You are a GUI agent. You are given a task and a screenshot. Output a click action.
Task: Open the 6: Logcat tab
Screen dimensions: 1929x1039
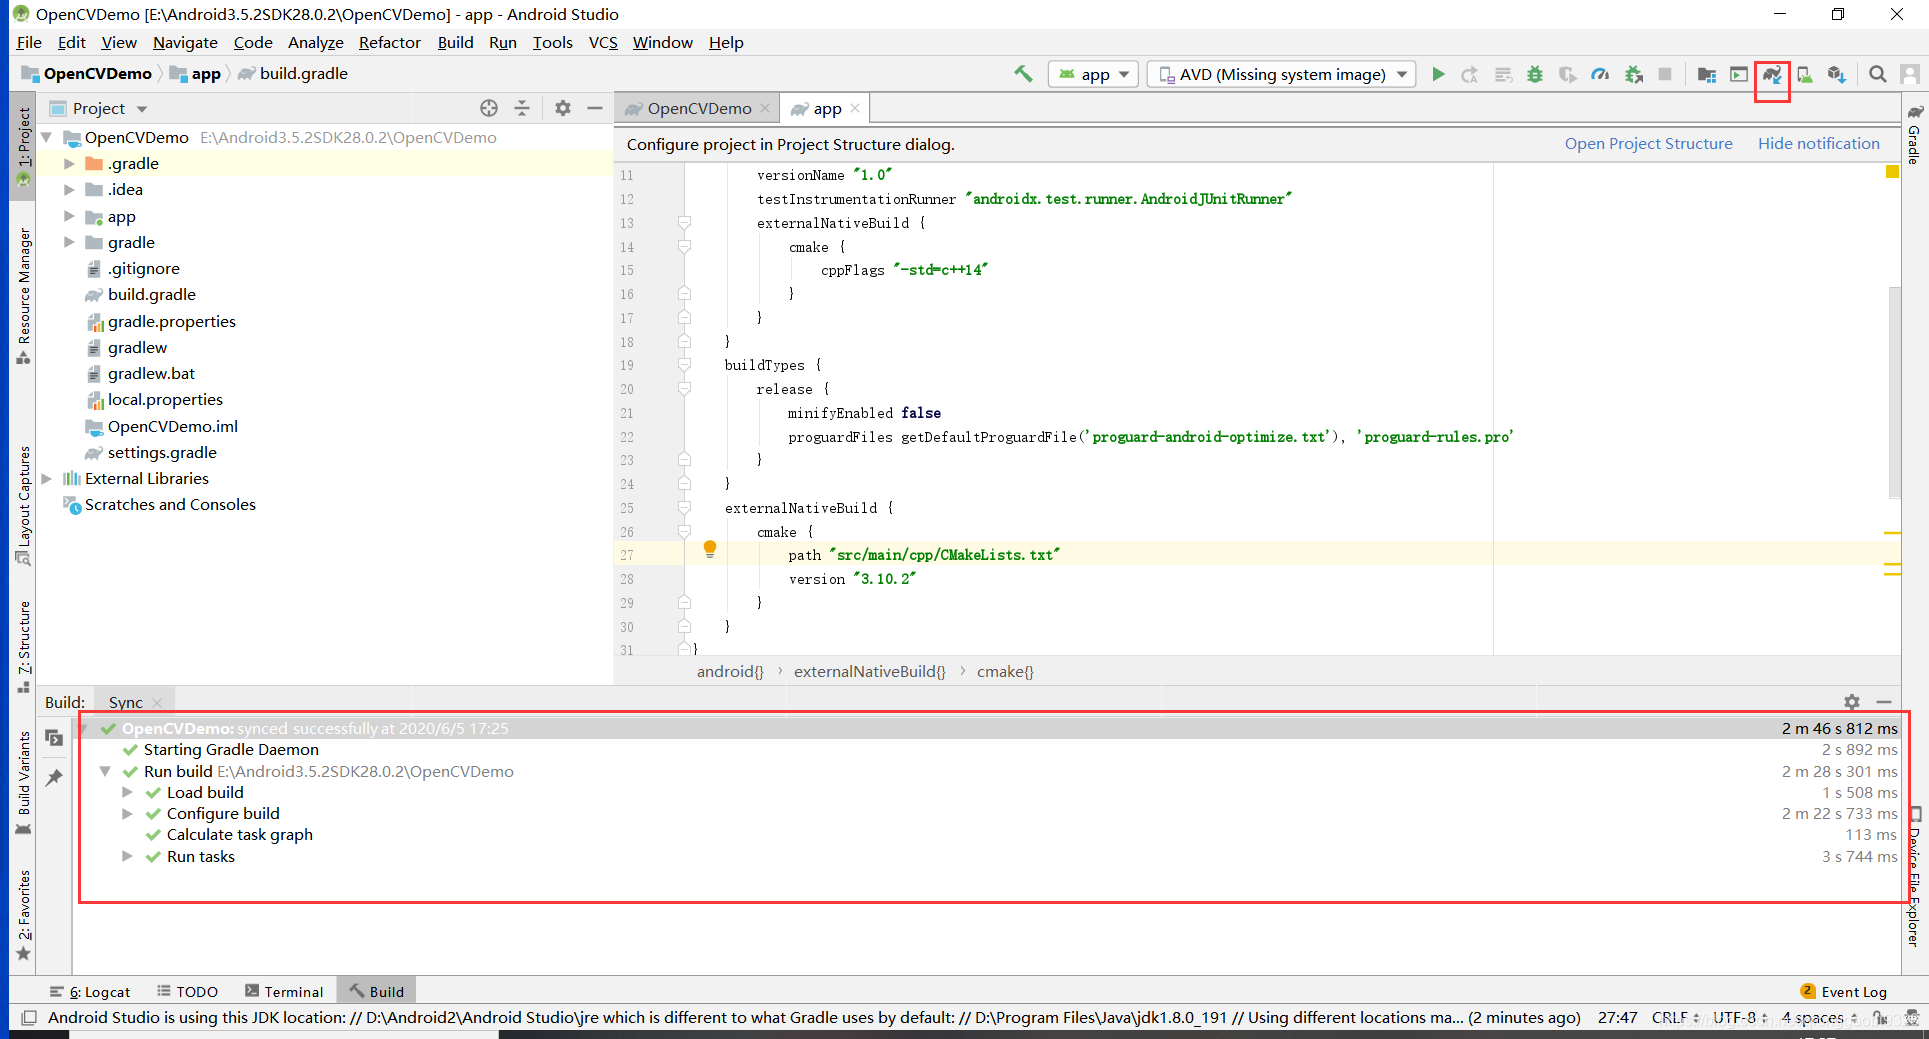[90, 992]
